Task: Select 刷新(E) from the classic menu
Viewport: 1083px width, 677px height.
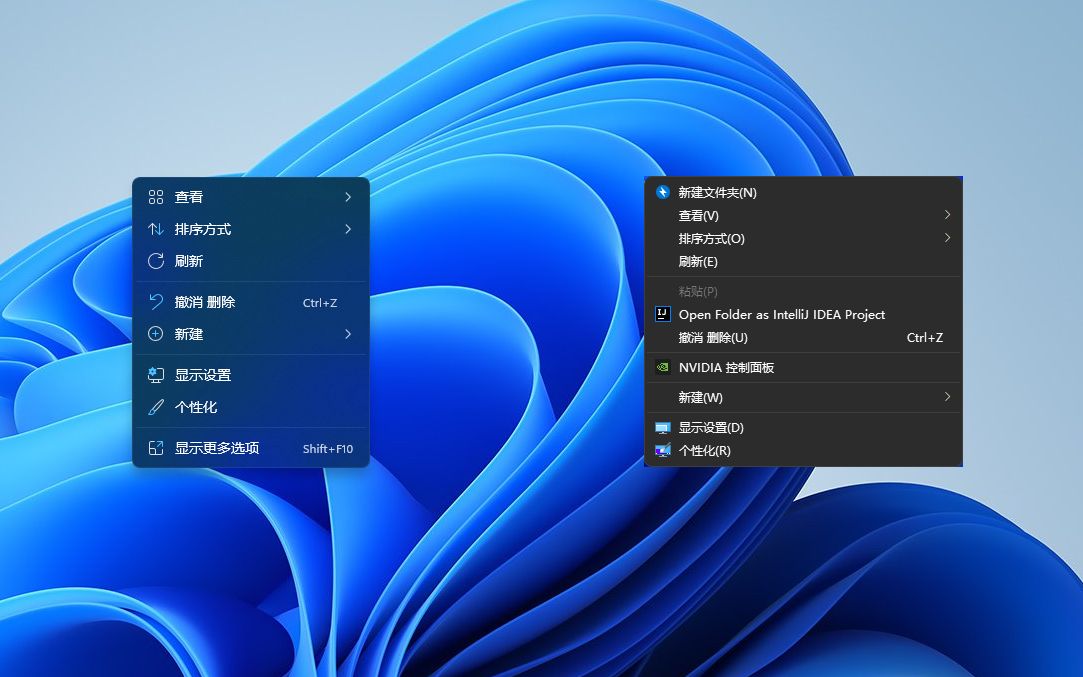Action: (x=700, y=261)
